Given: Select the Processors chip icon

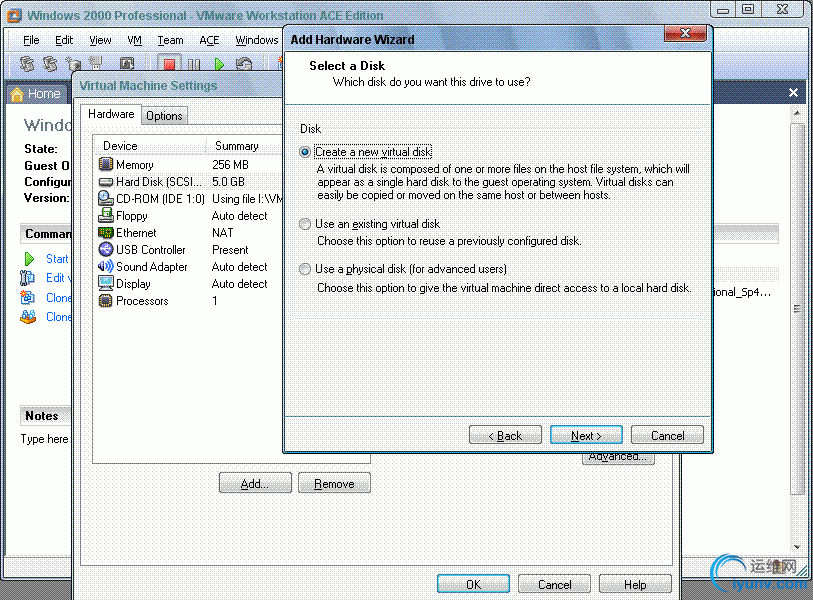Looking at the screenshot, I should point(105,301).
